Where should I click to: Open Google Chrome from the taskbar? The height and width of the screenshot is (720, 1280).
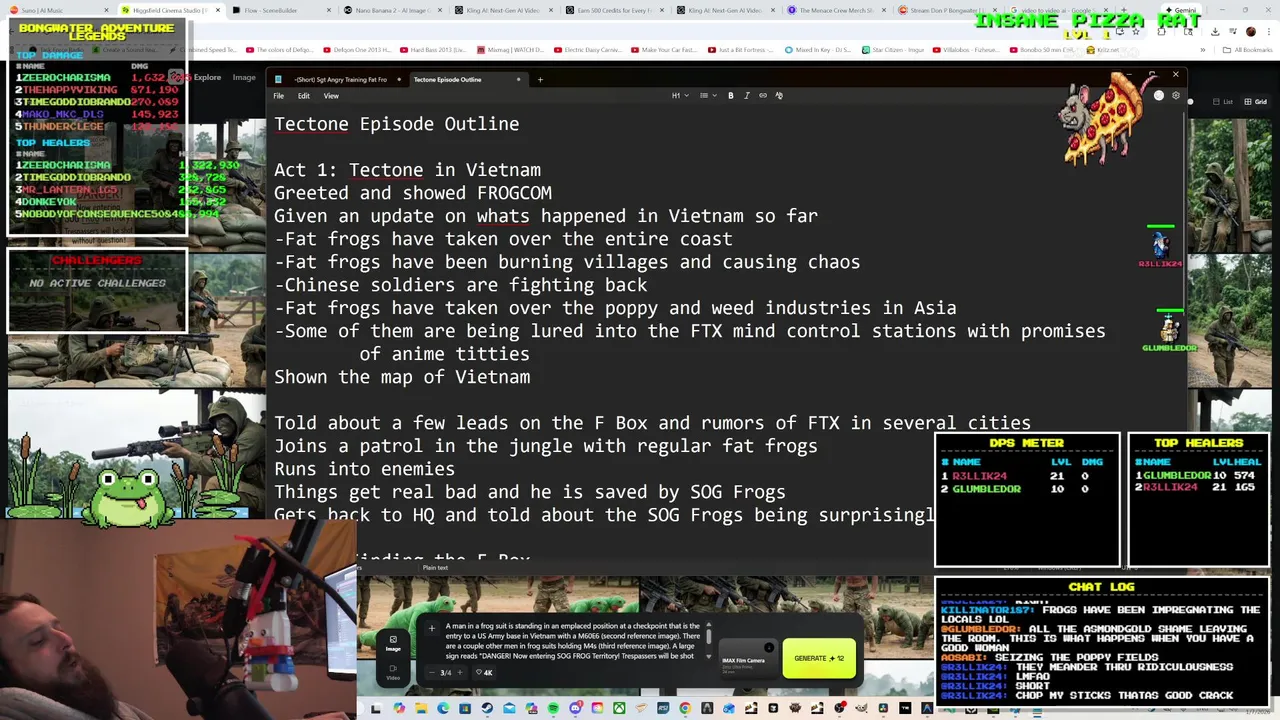click(685, 709)
